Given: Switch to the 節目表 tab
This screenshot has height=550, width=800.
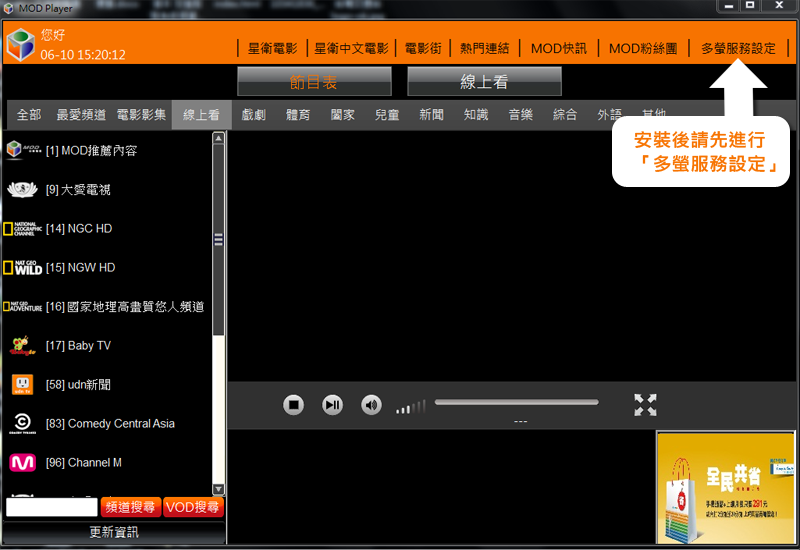Looking at the screenshot, I should [x=314, y=82].
